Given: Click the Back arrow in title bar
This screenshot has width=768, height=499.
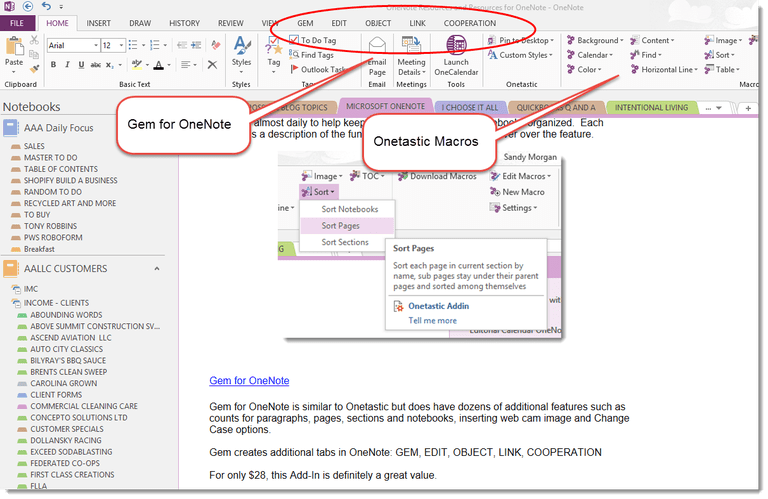Looking at the screenshot, I should (28, 6).
